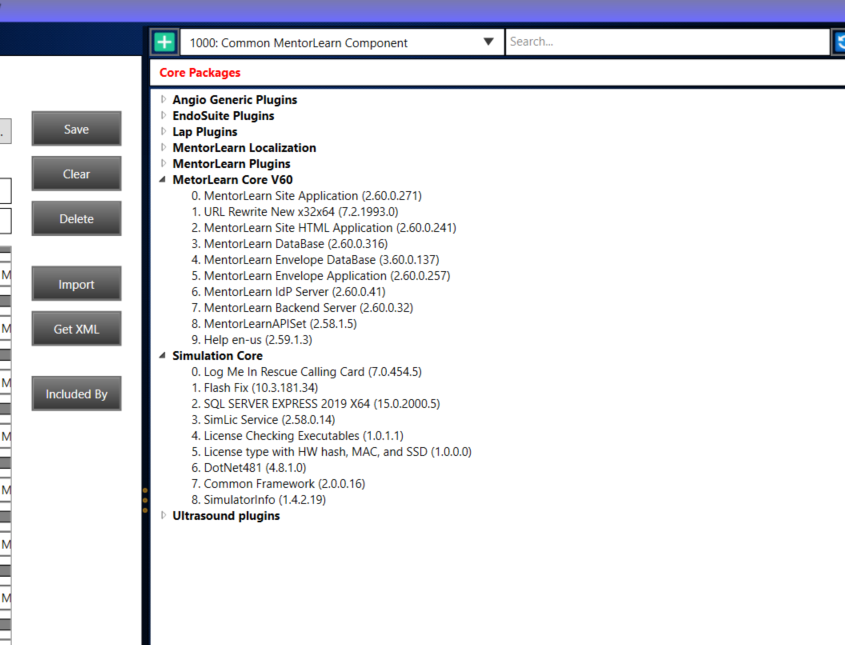
Task: Click the Included By button
Action: point(77,393)
